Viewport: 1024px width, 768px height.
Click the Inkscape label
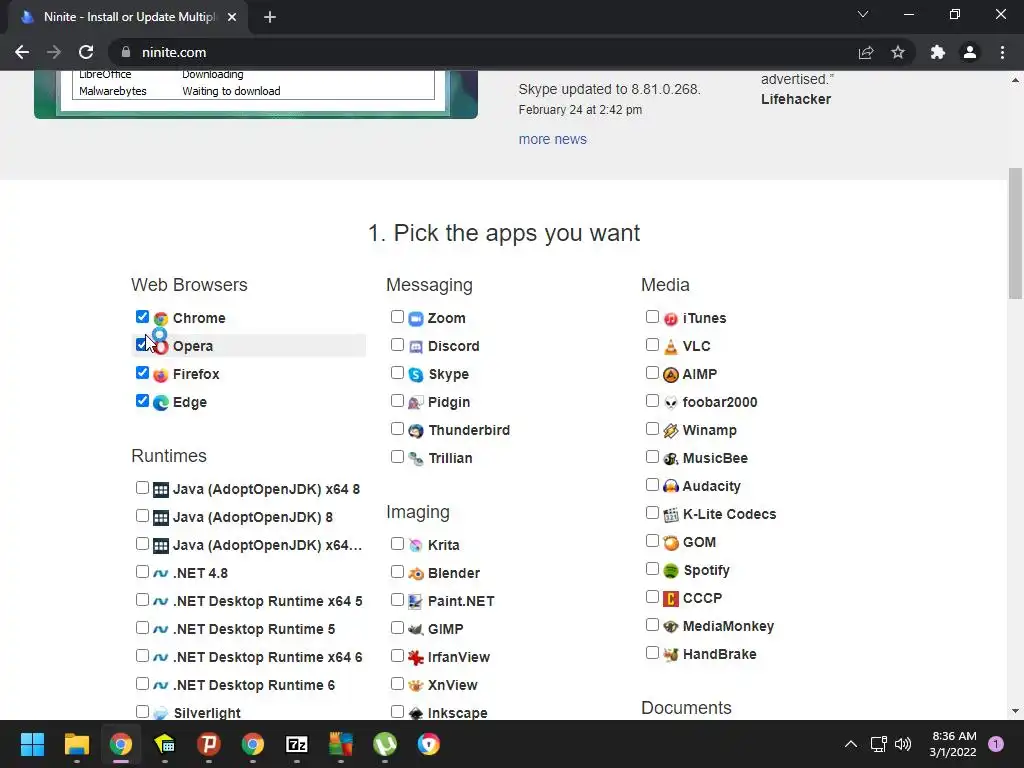point(457,713)
